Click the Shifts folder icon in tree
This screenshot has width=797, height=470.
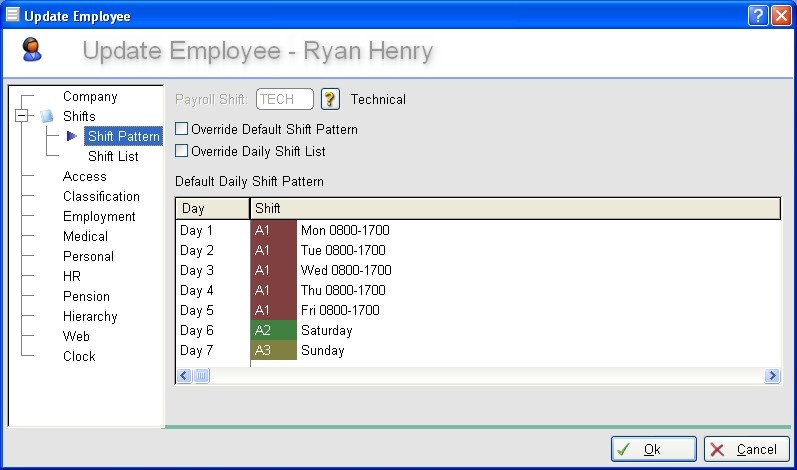pos(47,116)
